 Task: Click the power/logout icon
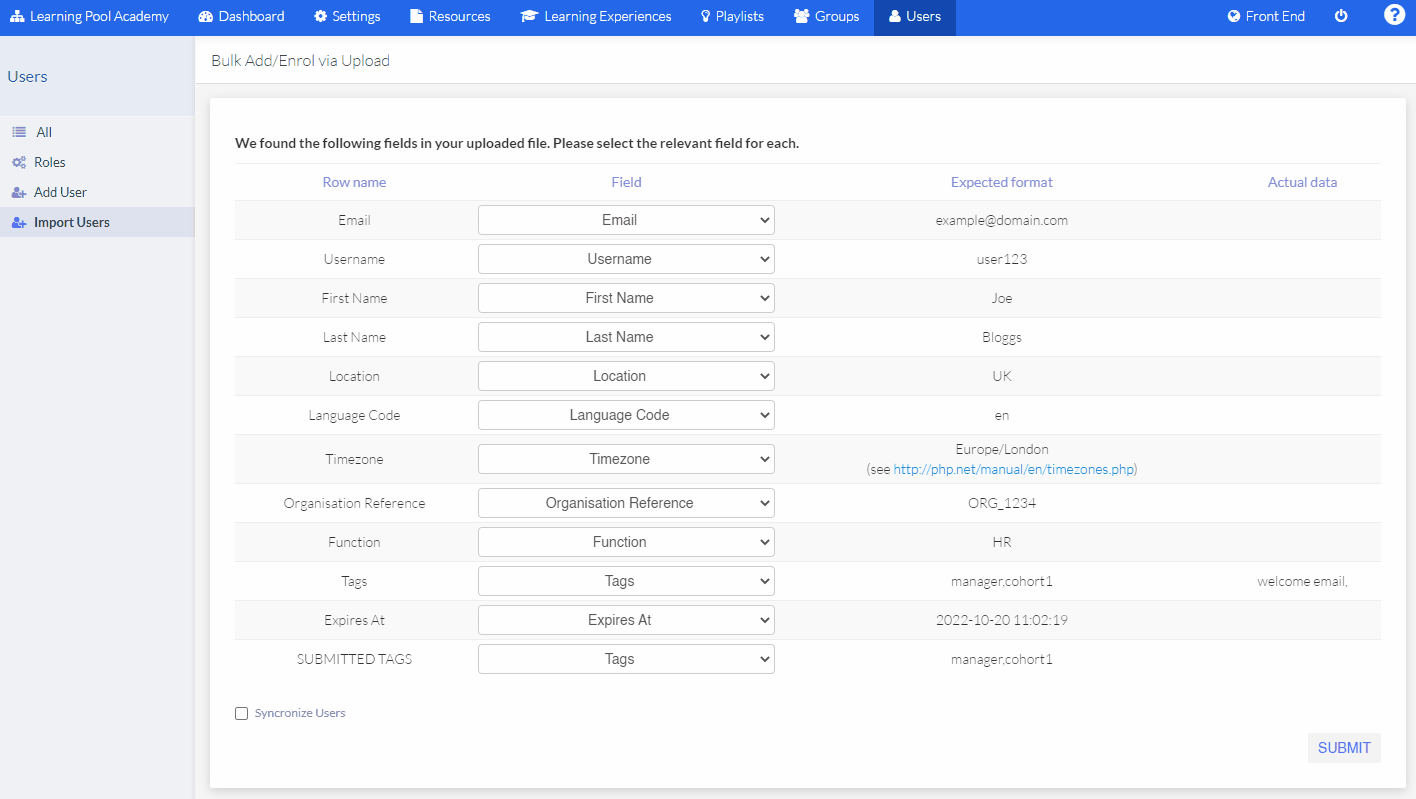pos(1341,15)
